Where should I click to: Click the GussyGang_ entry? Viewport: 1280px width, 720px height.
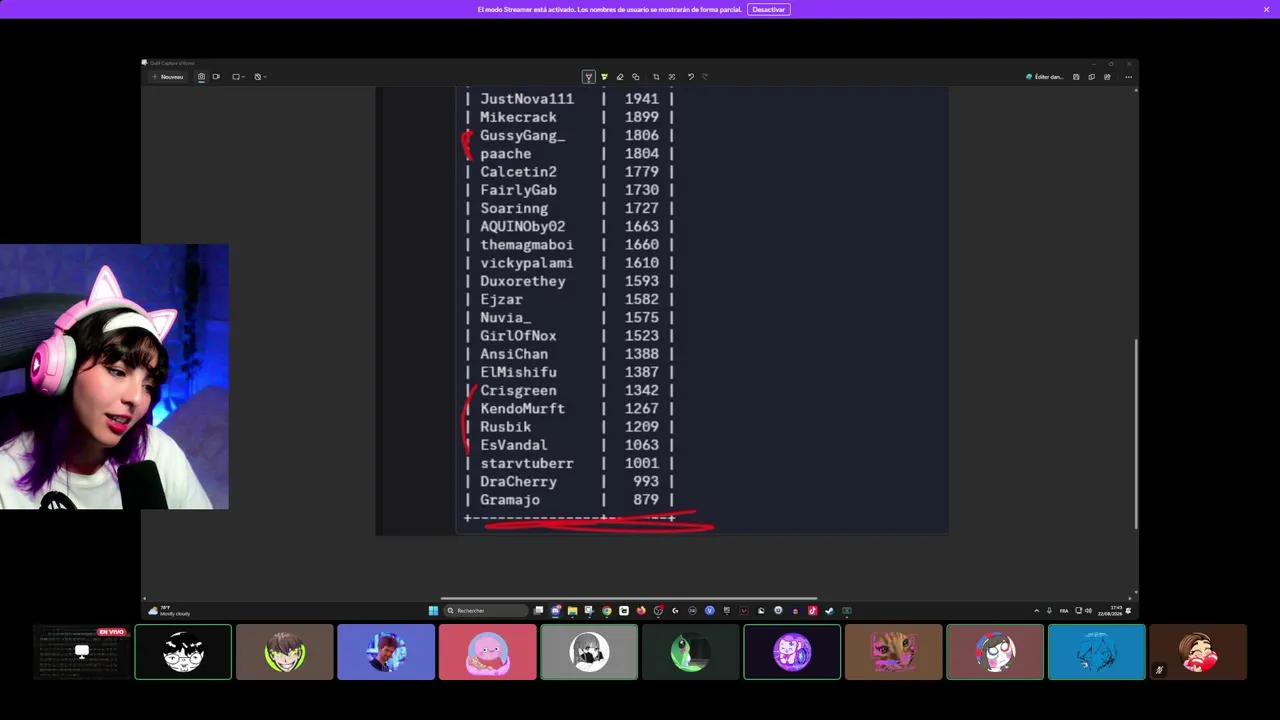tap(522, 135)
